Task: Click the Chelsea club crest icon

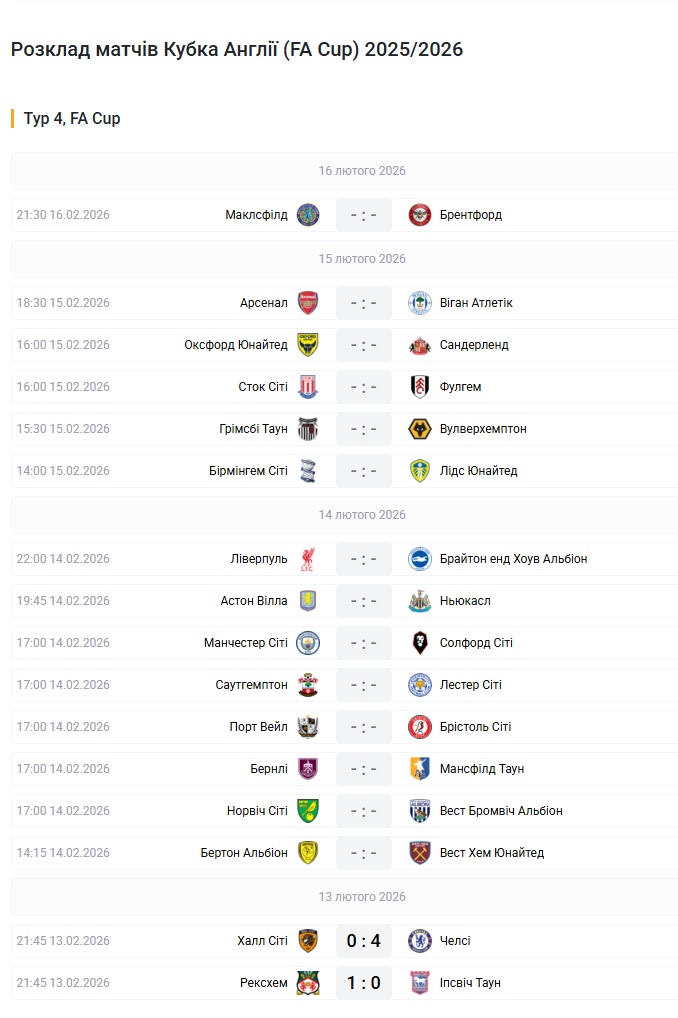Action: point(420,941)
